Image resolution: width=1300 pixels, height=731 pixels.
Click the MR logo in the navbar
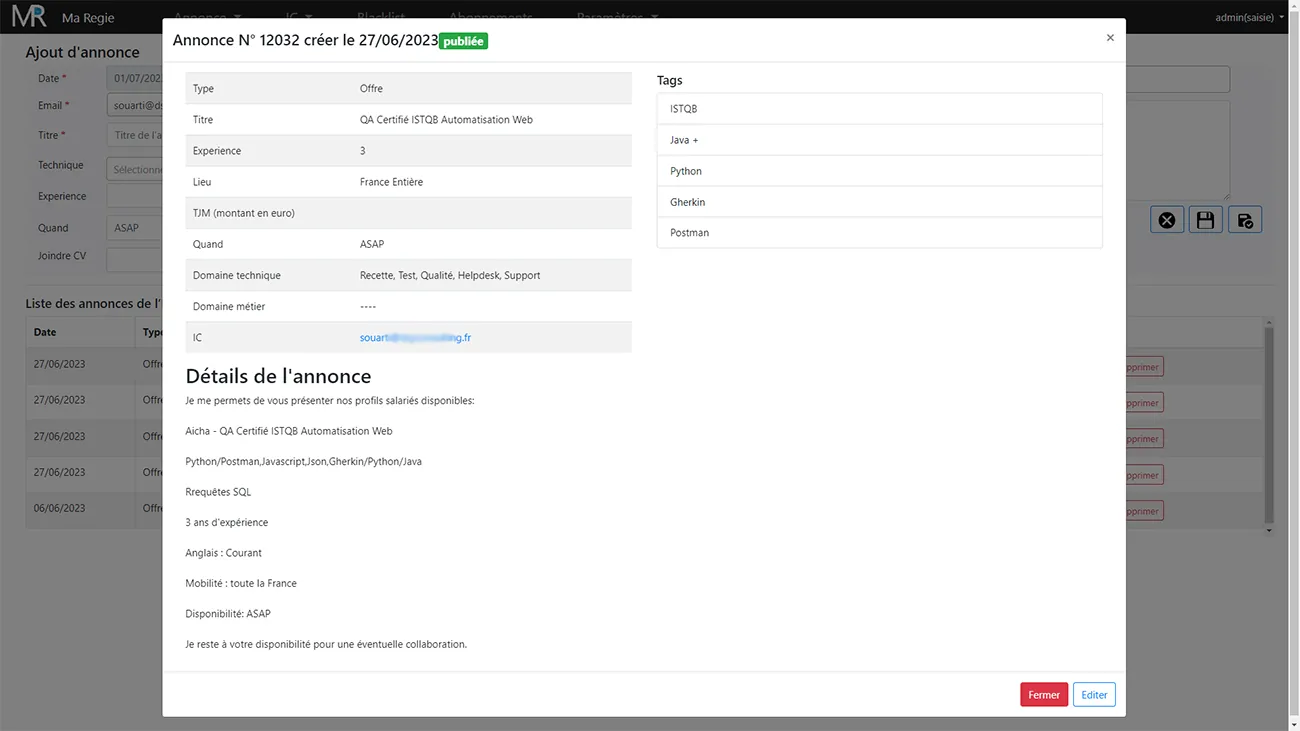29,17
